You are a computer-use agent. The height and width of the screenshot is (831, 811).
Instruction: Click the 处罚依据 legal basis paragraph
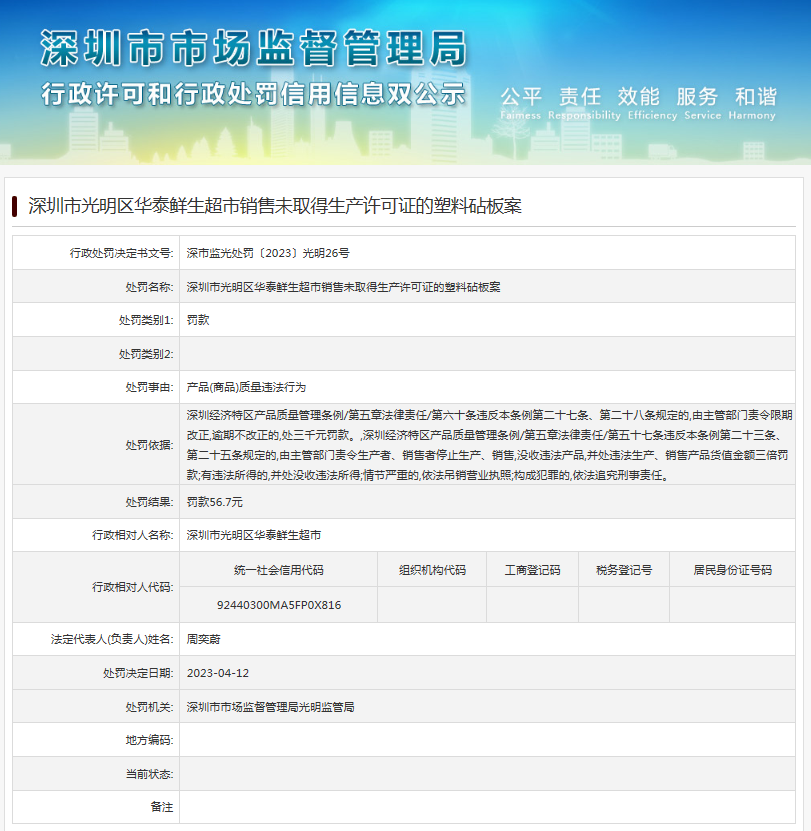pos(489,445)
